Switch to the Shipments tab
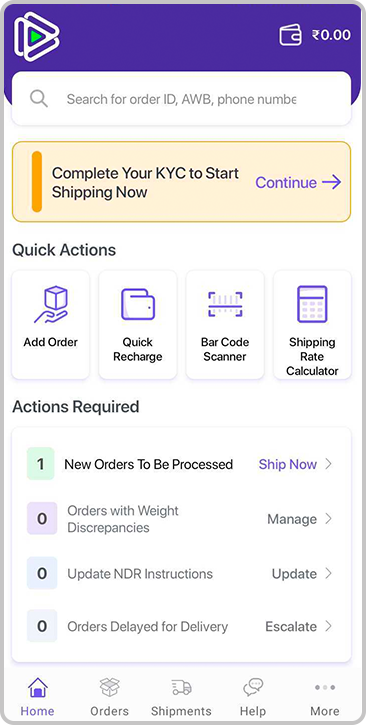The height and width of the screenshot is (725, 366). (181, 697)
